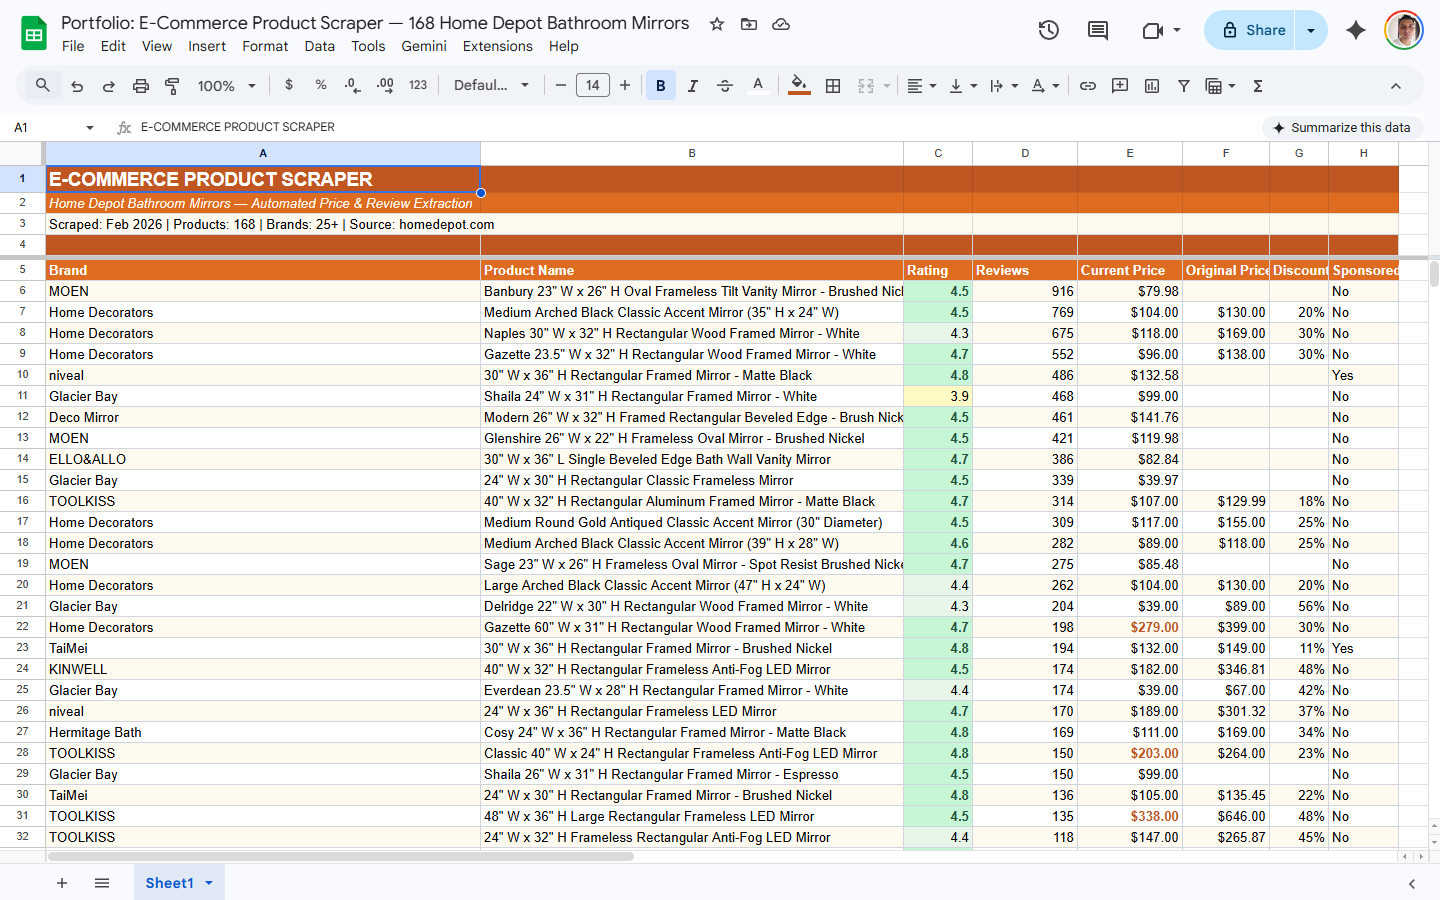
Task: Click the print icon
Action: [141, 86]
